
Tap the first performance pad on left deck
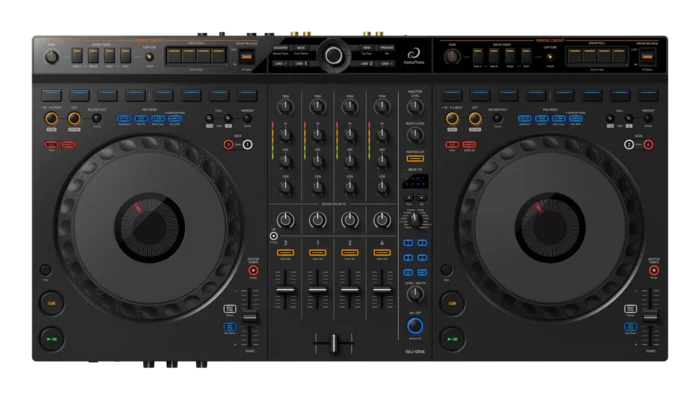click(x=53, y=96)
